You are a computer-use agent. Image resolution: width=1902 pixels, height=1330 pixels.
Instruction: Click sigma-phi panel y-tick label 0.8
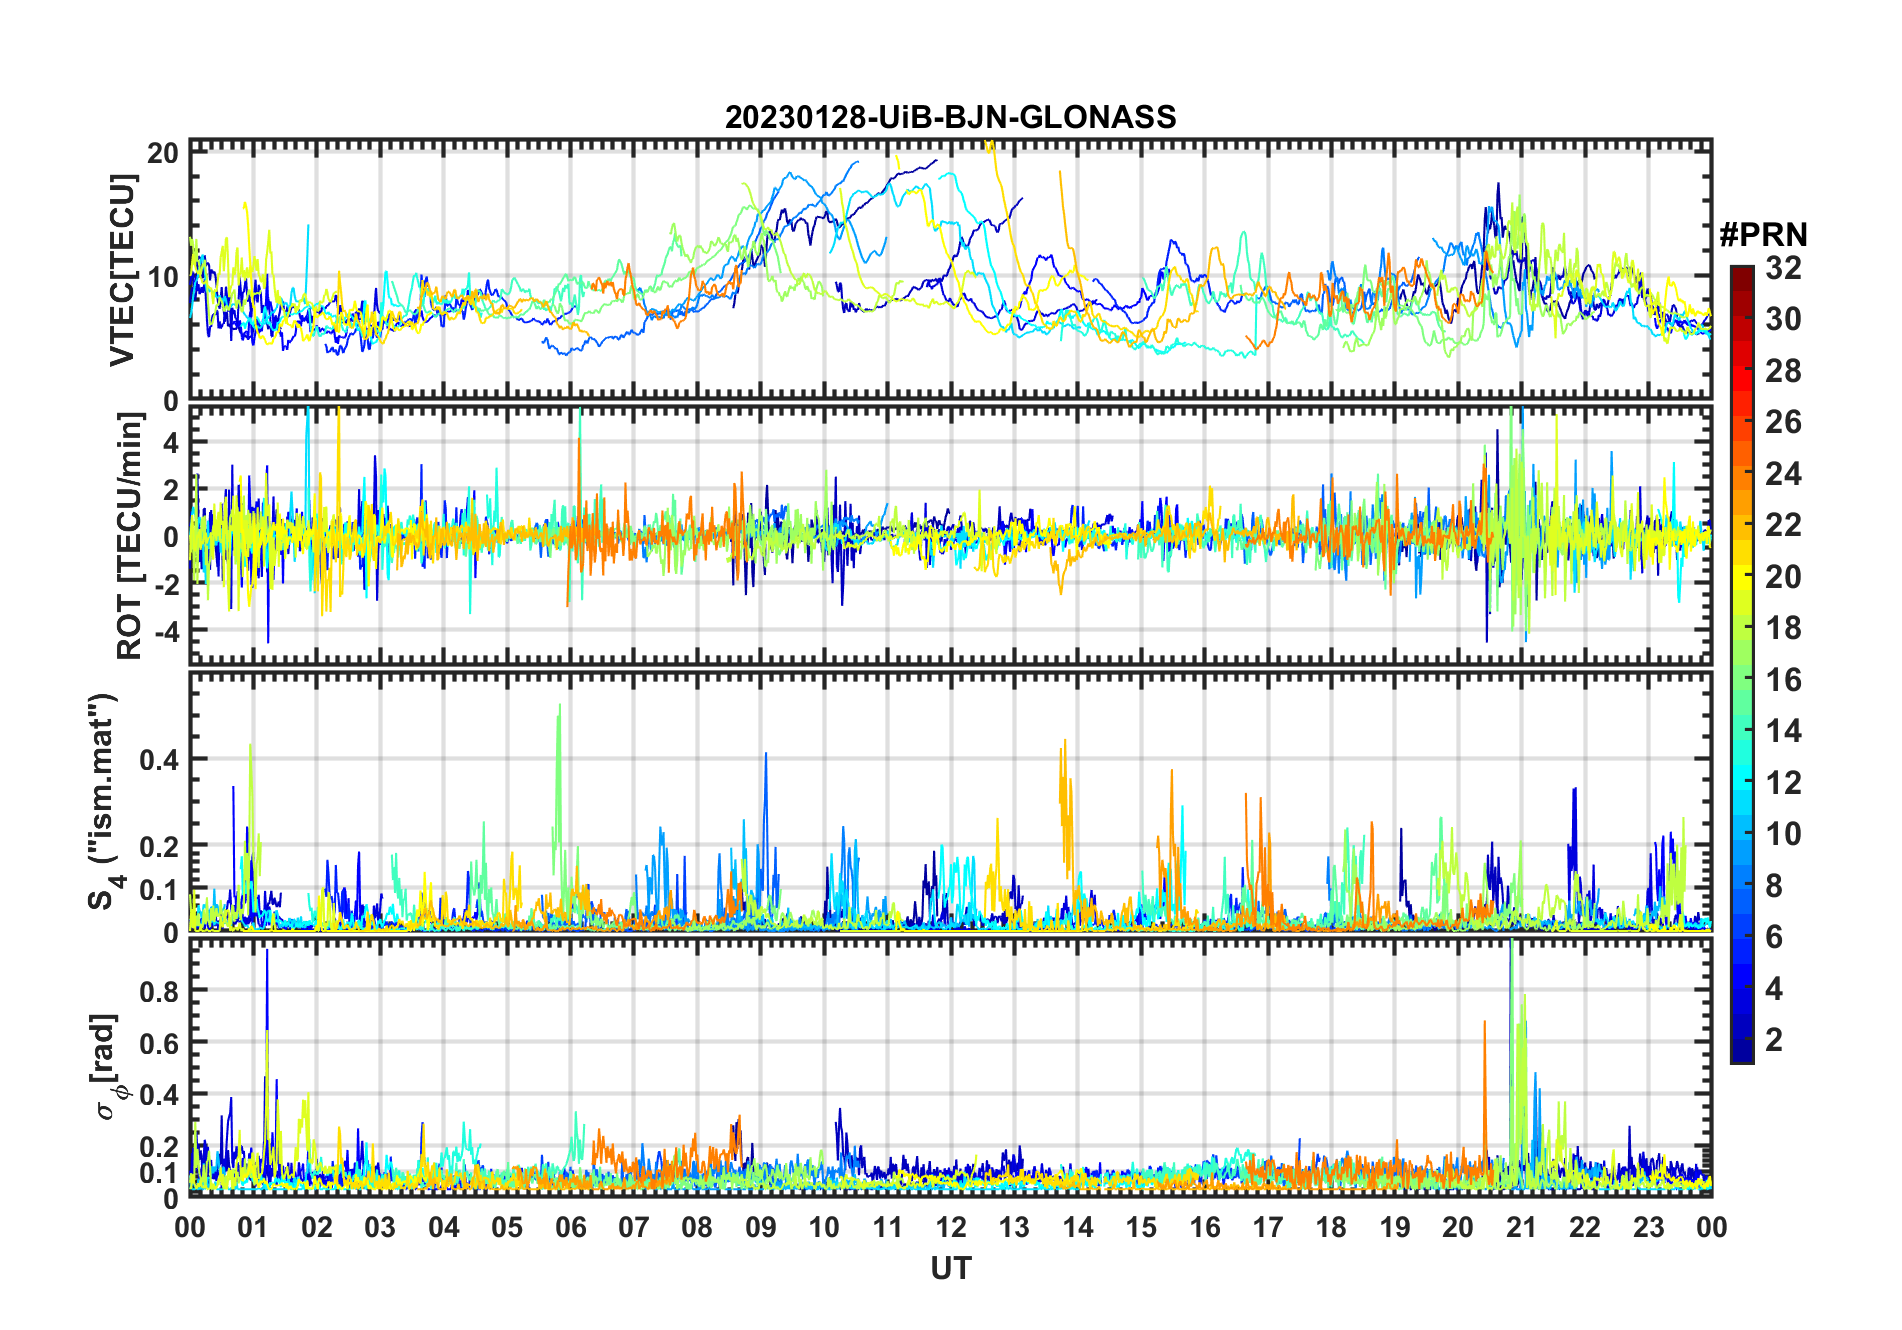click(160, 991)
